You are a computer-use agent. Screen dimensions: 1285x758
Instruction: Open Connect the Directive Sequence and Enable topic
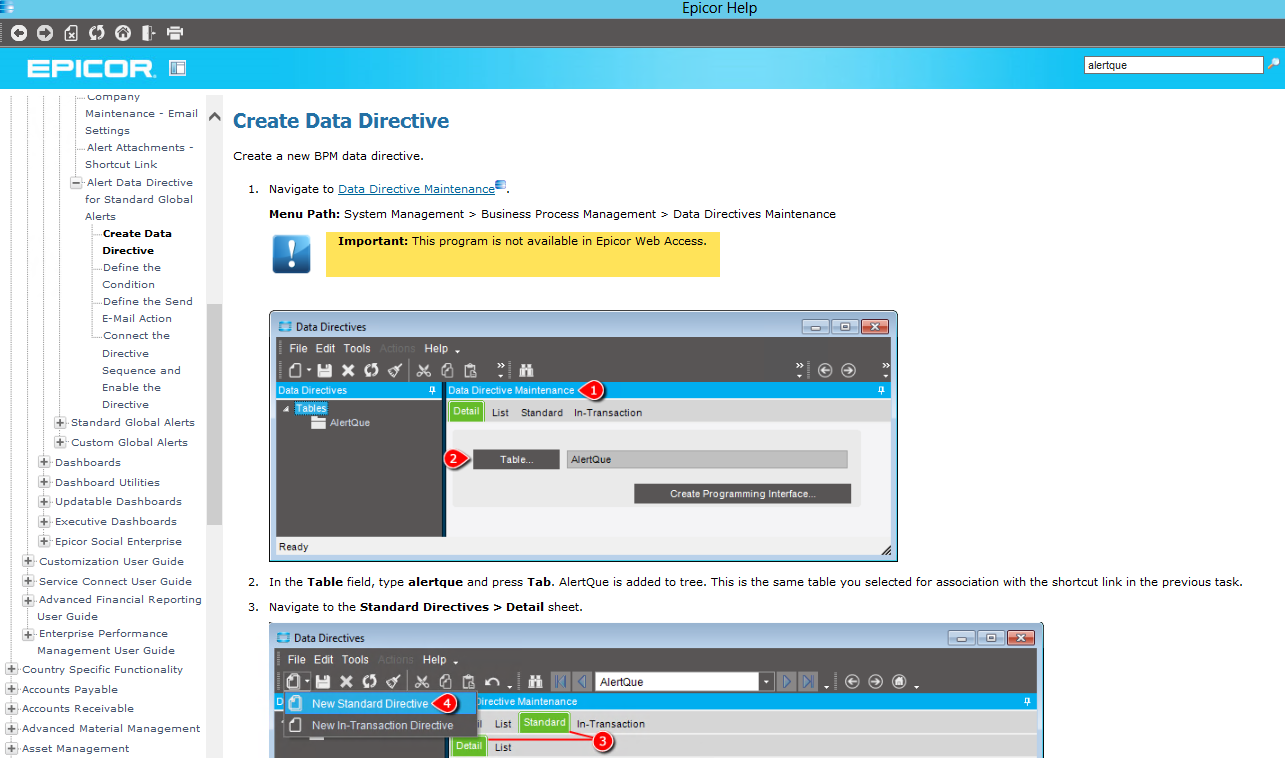141,370
